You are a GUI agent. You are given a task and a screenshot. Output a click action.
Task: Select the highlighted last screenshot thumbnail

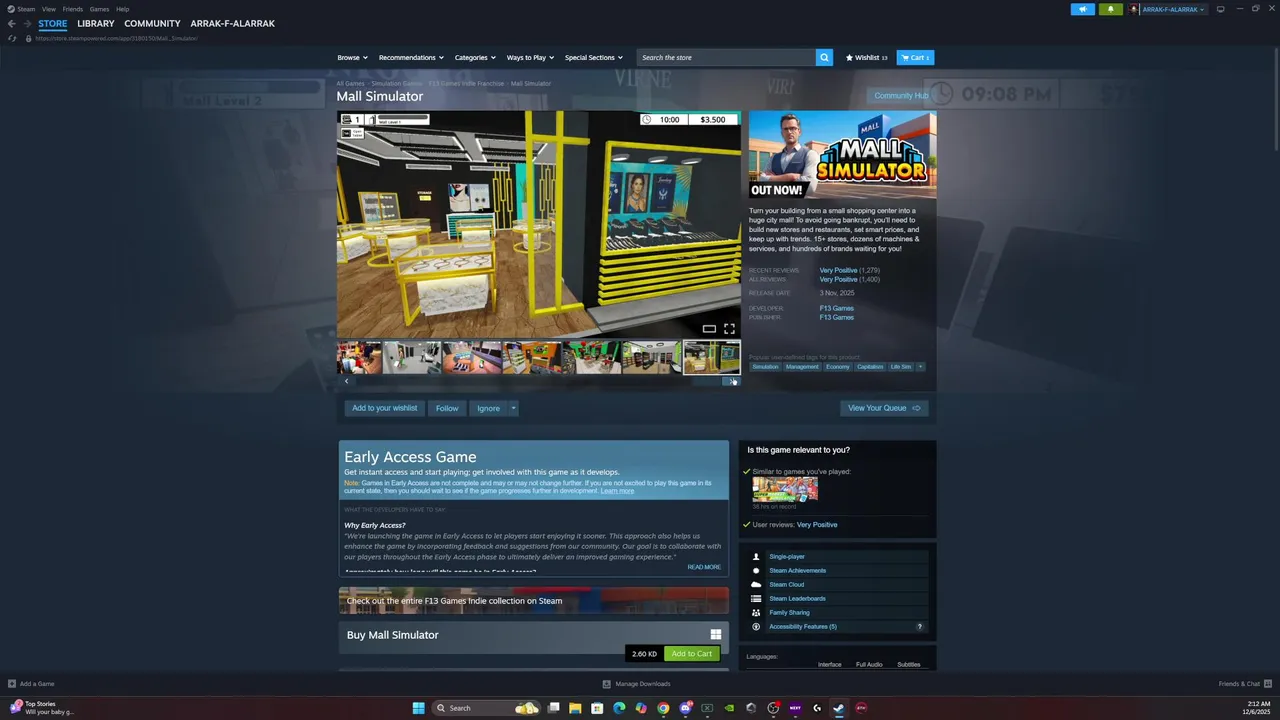[711, 357]
